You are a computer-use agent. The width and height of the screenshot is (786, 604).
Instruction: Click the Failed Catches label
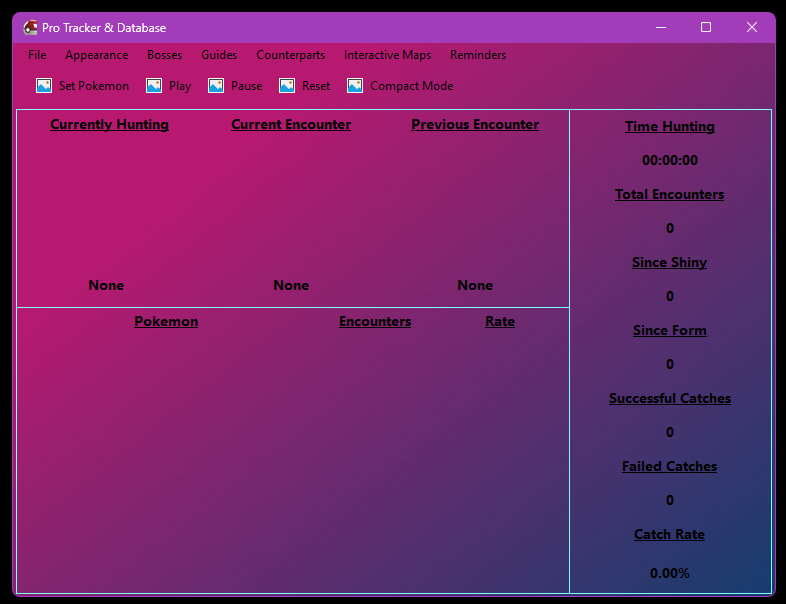(670, 466)
